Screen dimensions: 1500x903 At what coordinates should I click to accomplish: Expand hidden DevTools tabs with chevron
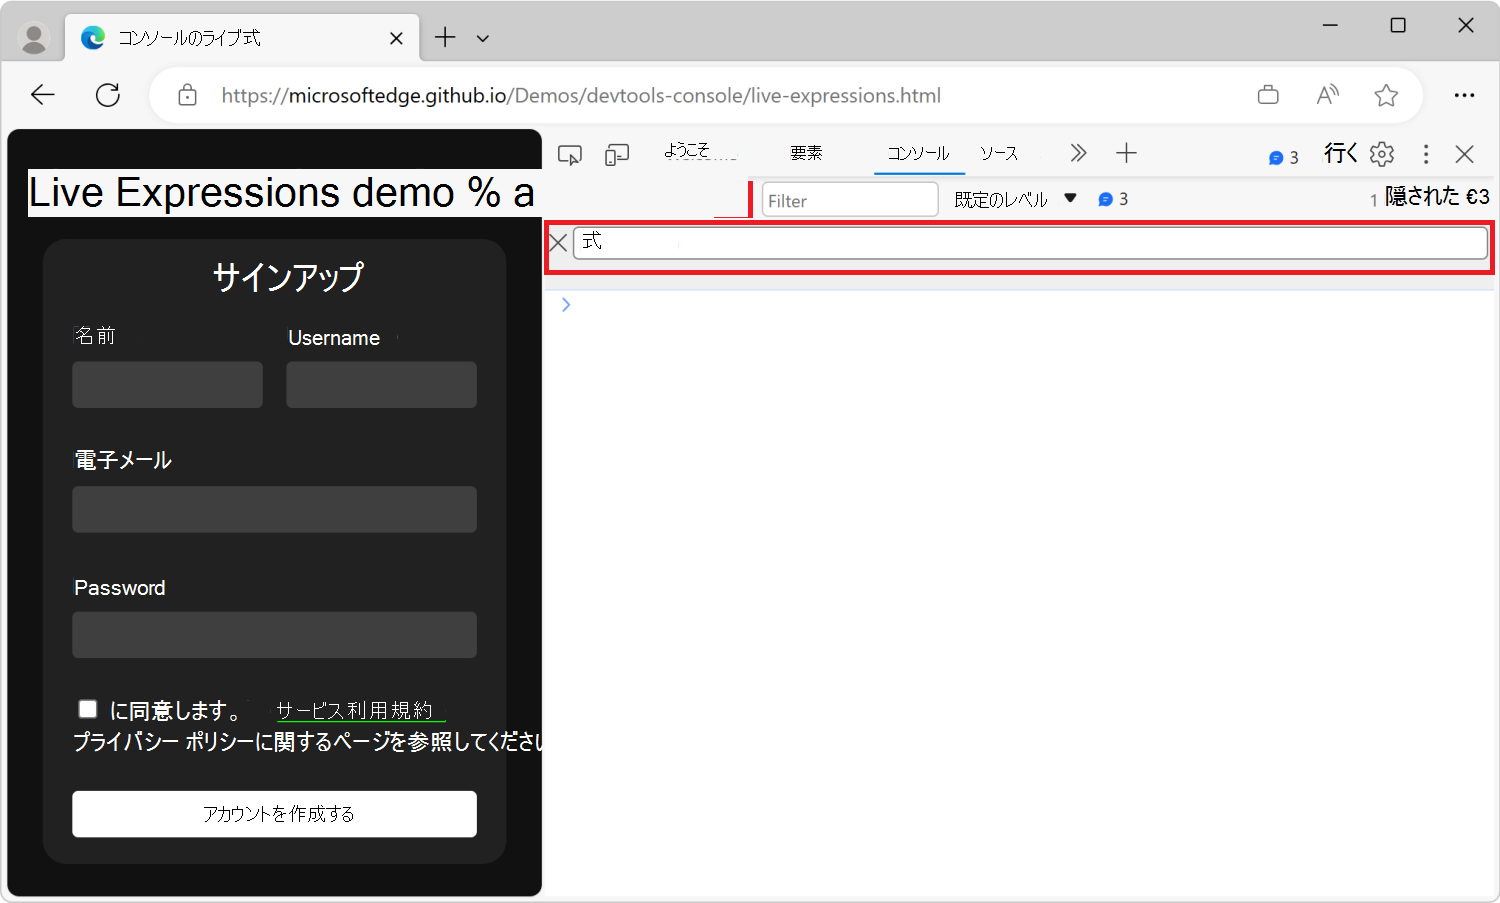point(1078,152)
